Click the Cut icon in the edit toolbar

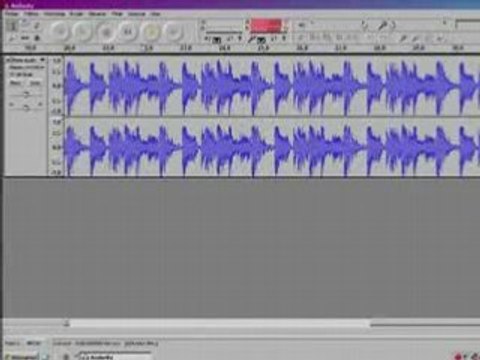(301, 38)
